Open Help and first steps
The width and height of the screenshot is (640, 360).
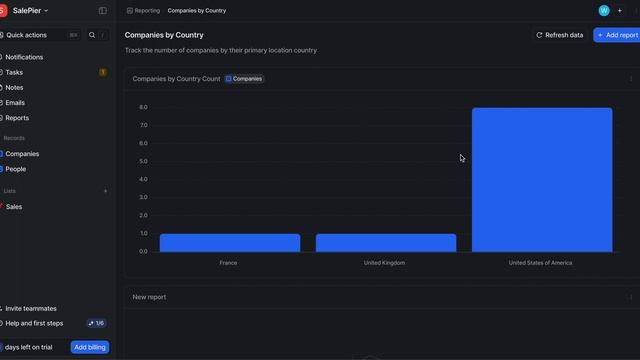pos(34,323)
